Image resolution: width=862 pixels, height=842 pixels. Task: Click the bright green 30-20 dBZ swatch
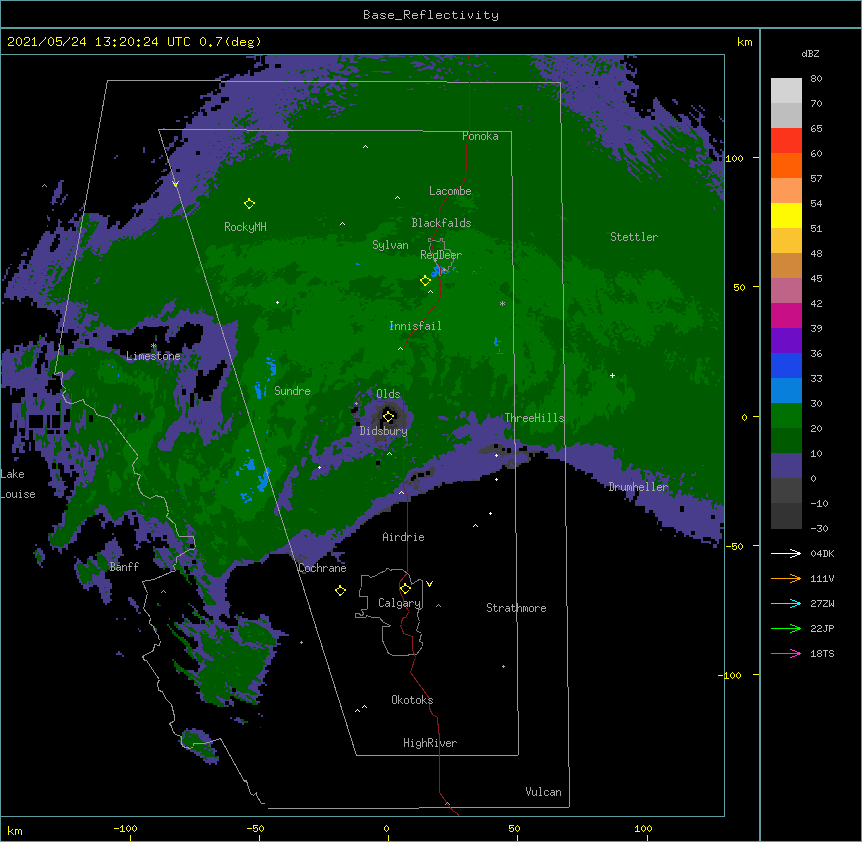point(786,416)
